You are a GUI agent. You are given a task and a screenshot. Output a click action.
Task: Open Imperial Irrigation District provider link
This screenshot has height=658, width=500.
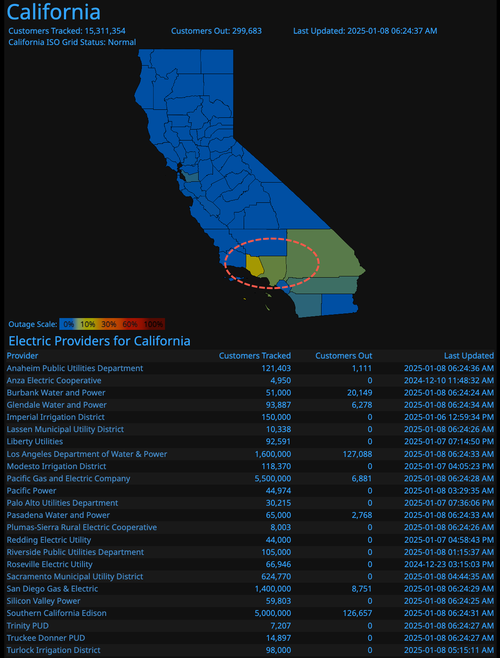(x=55, y=417)
